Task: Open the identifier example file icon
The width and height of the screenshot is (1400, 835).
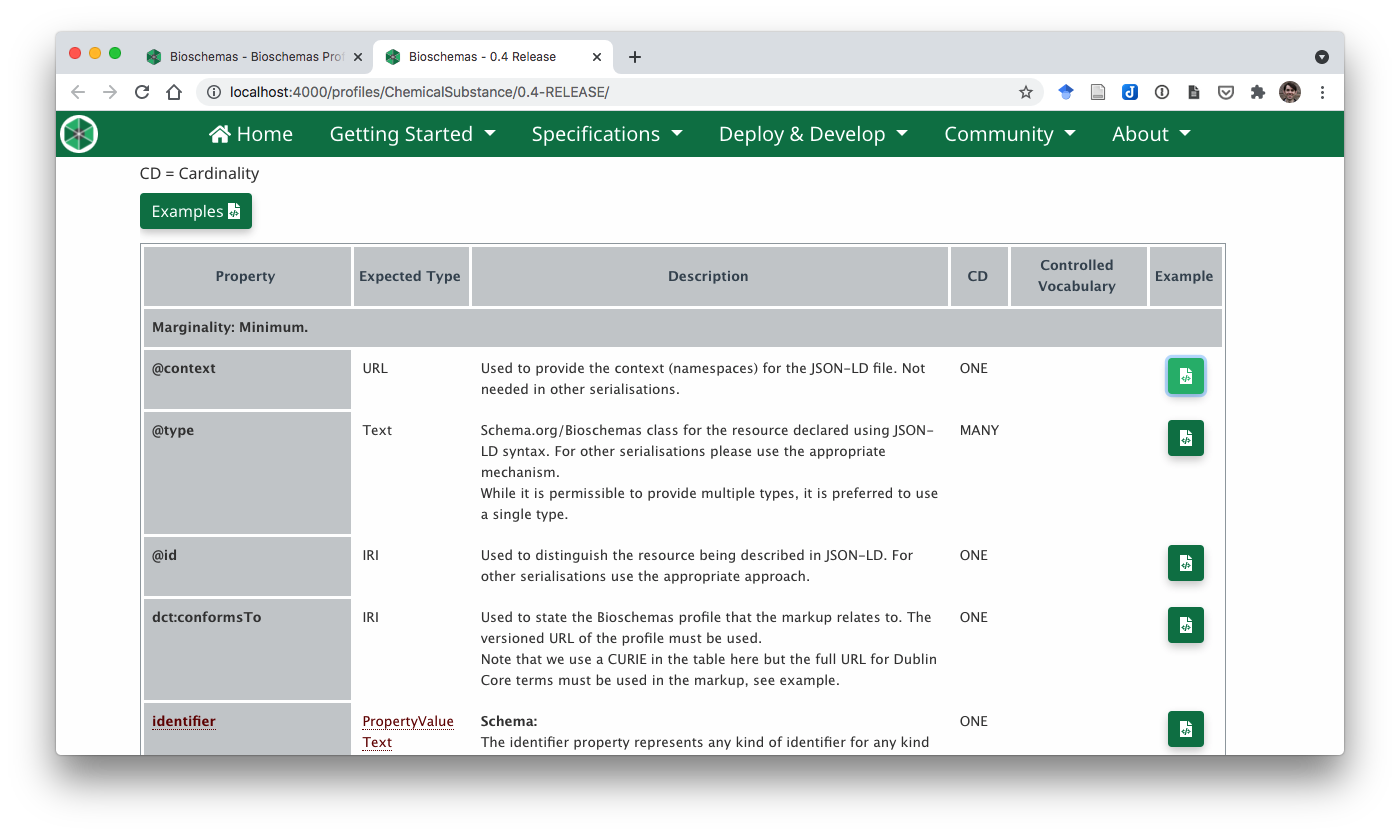Action: tap(1185, 729)
